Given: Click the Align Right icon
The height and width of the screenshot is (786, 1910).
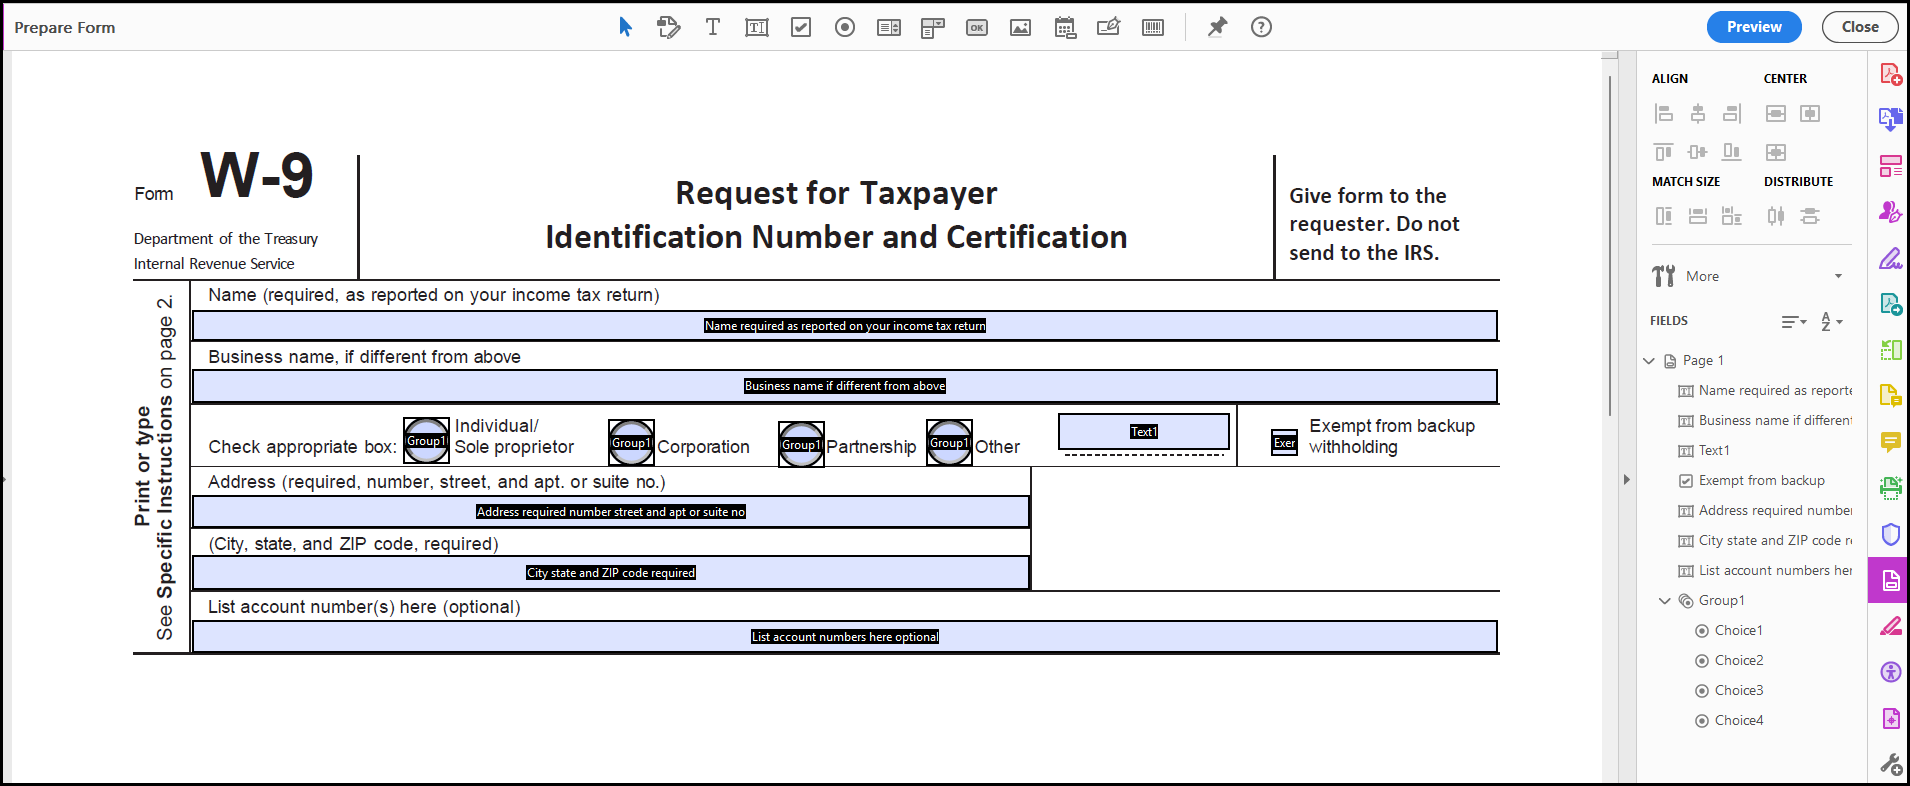Looking at the screenshot, I should [1732, 113].
